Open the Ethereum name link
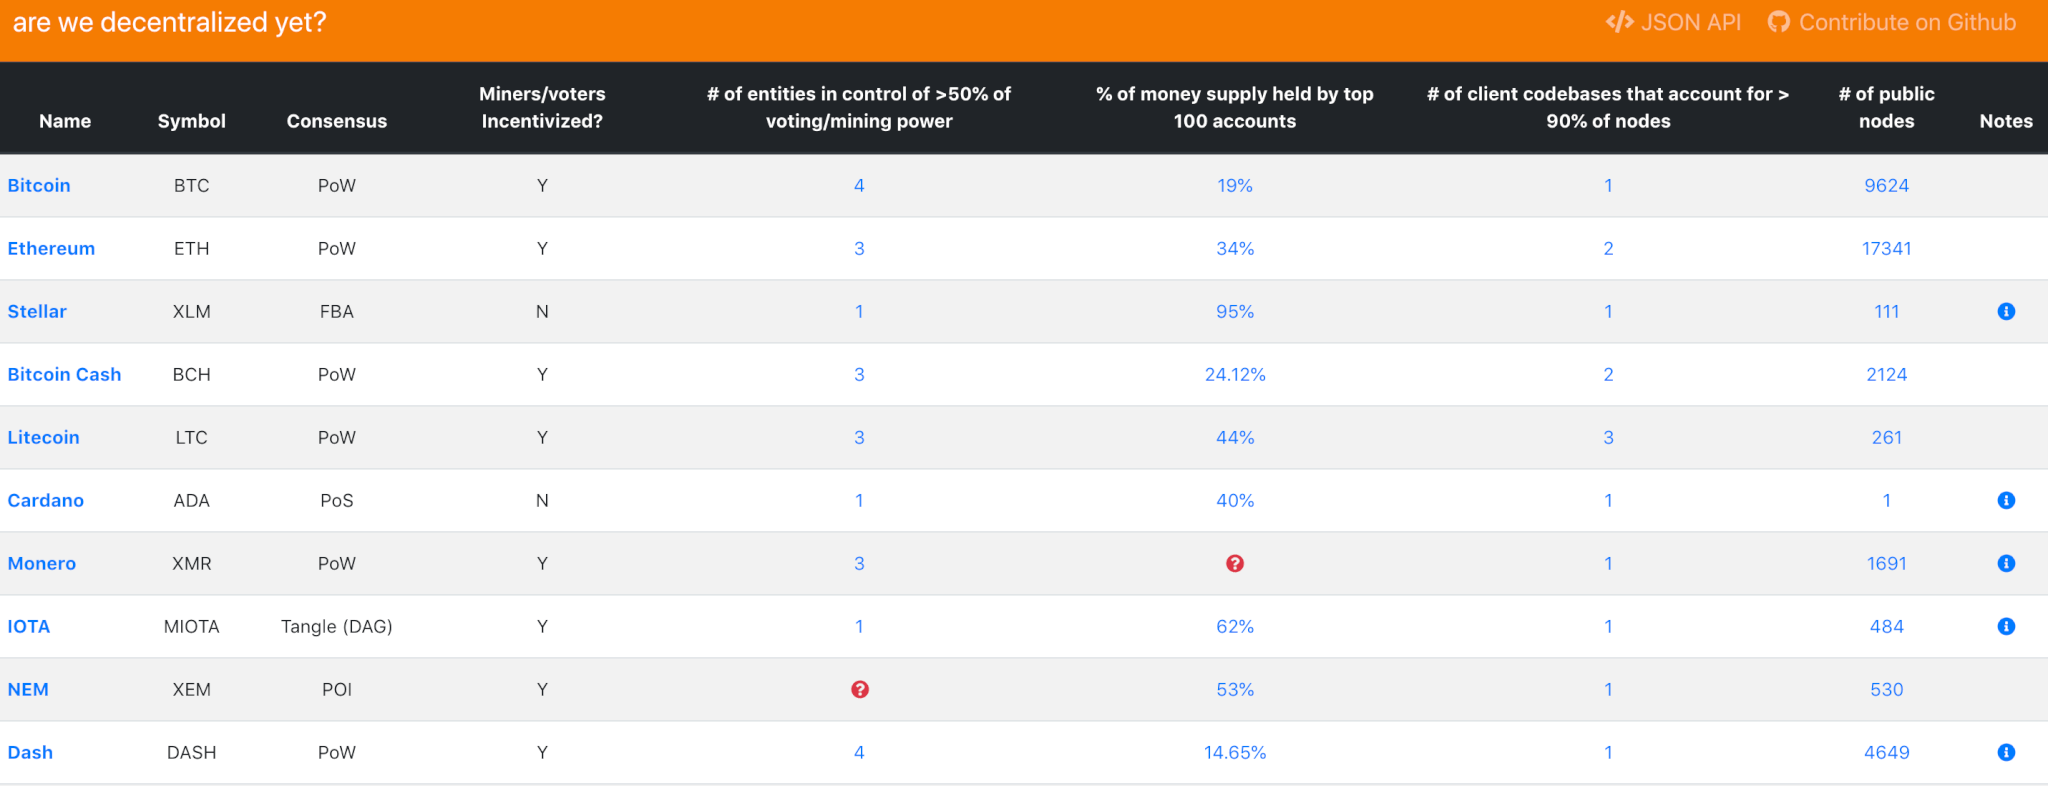Image resolution: width=2048 pixels, height=786 pixels. [51, 248]
